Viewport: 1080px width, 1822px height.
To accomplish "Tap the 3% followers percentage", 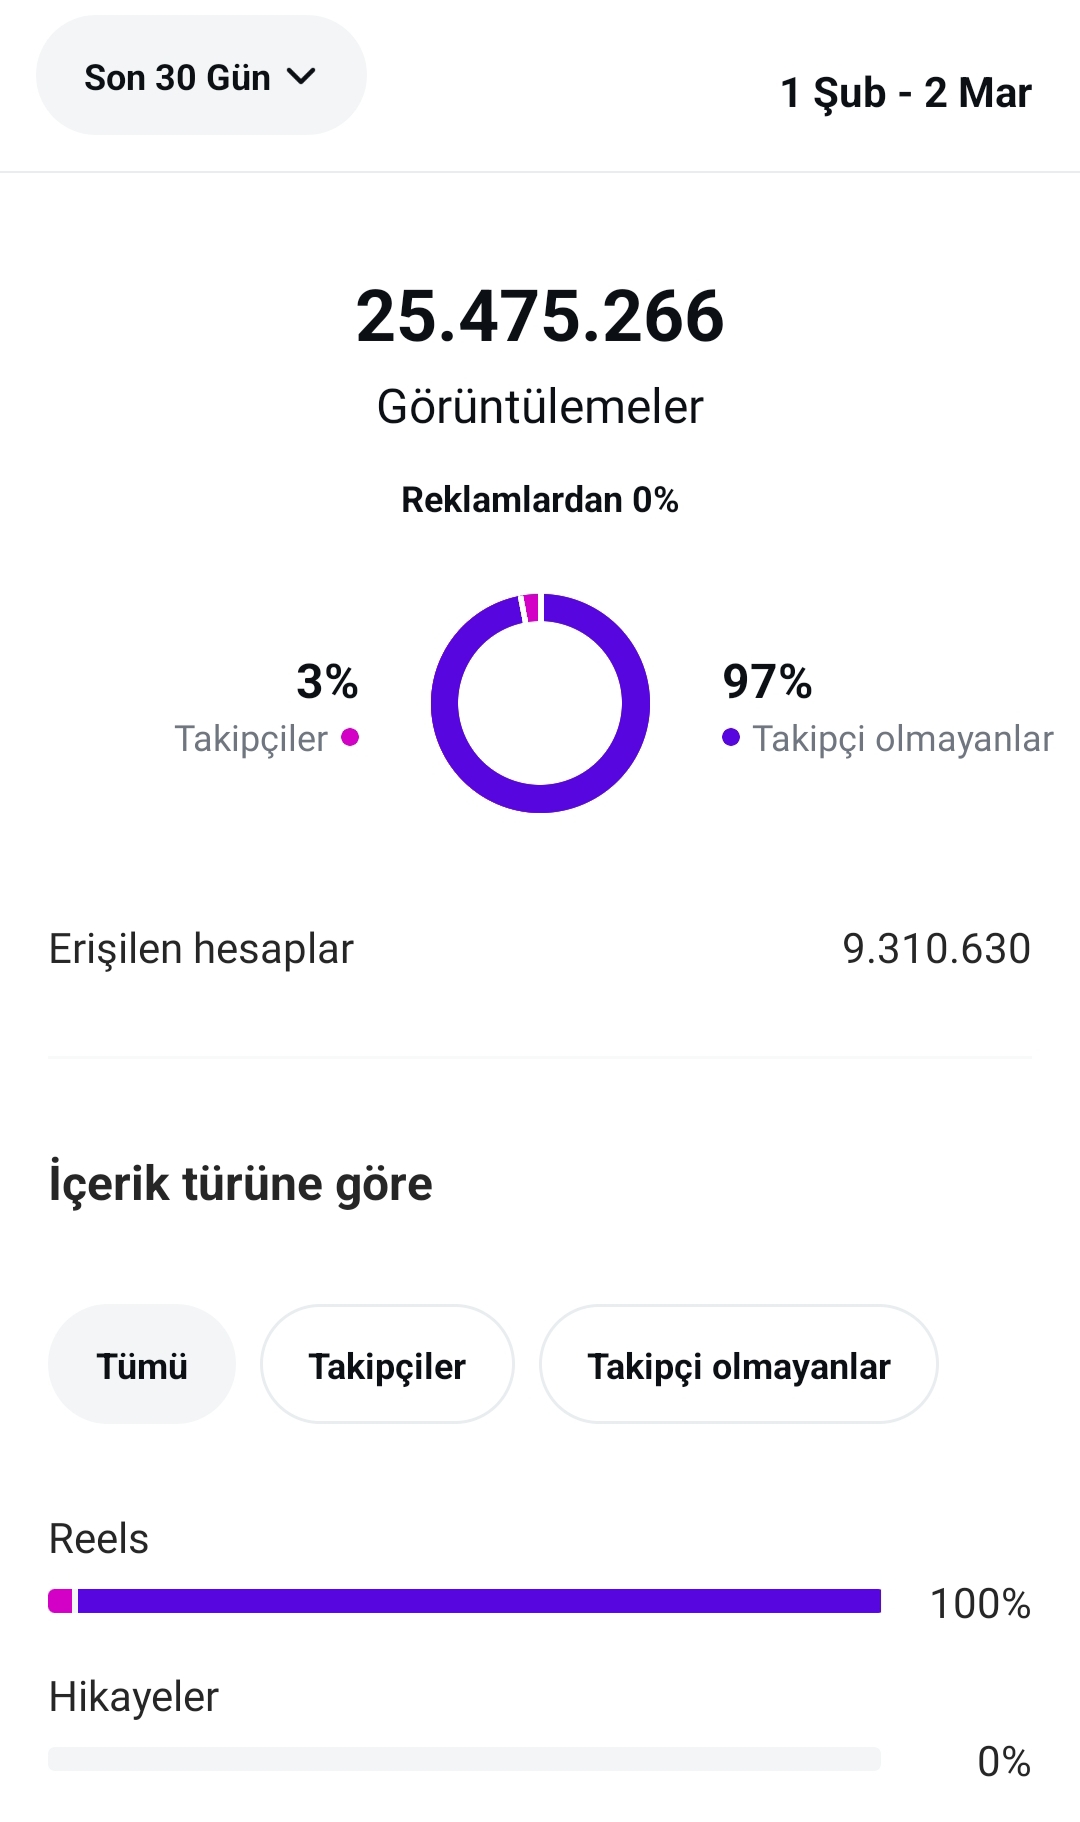I will 327,681.
